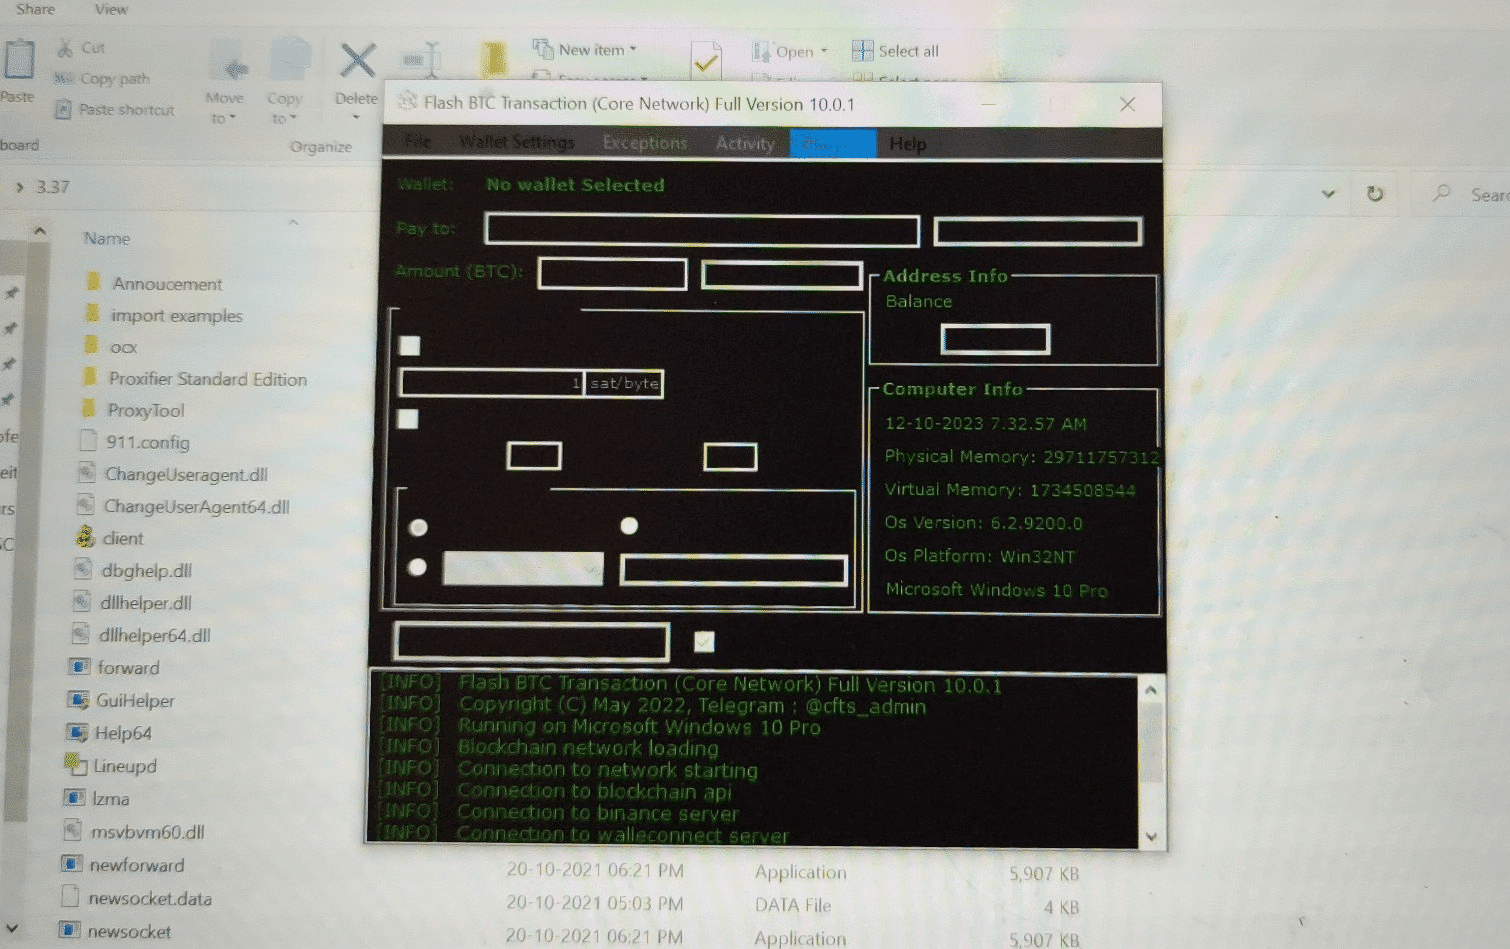Select the client application icon
The height and width of the screenshot is (949, 1510).
[85, 537]
